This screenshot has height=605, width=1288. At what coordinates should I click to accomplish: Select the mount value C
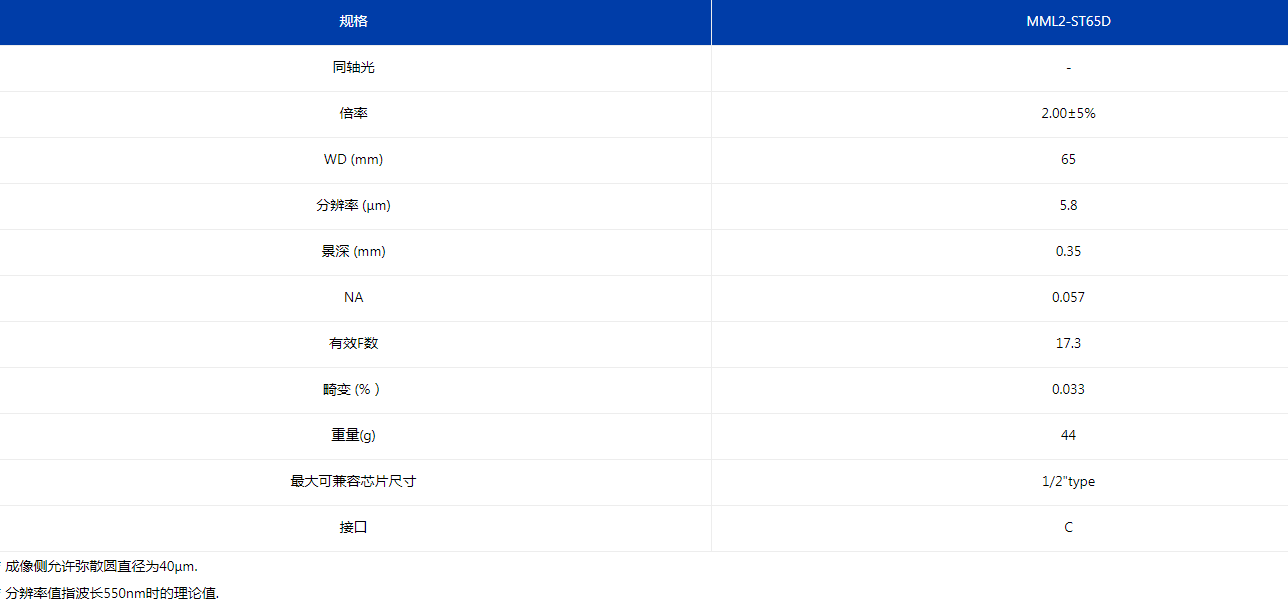click(x=1068, y=528)
